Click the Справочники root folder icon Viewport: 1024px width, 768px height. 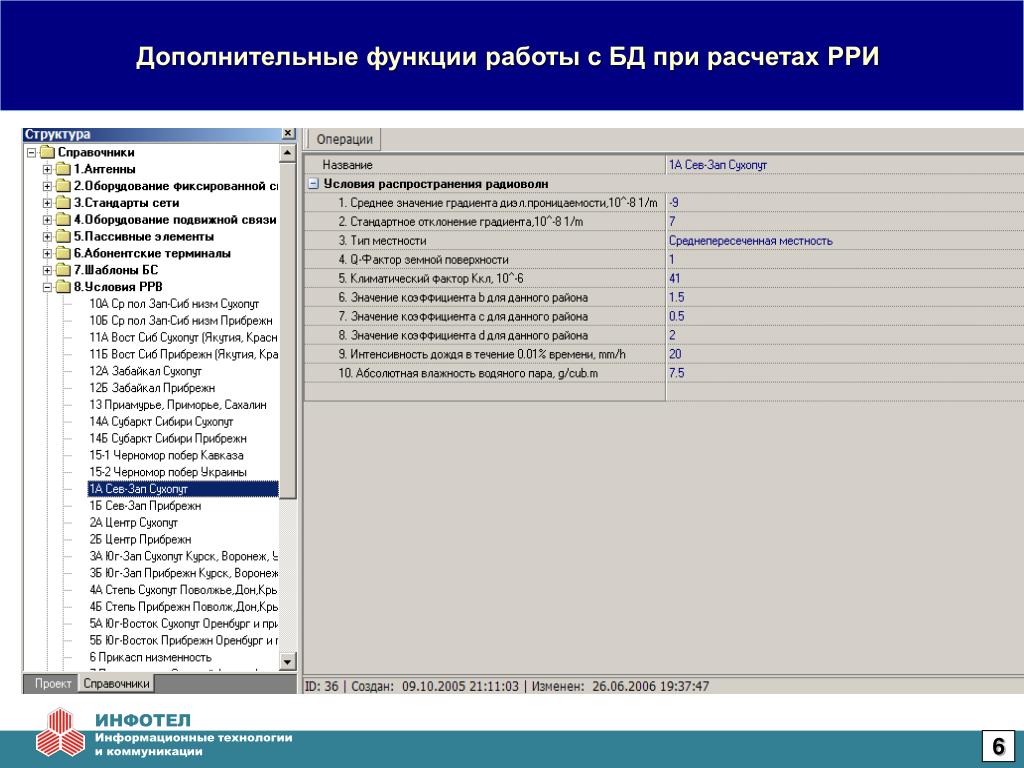point(48,153)
